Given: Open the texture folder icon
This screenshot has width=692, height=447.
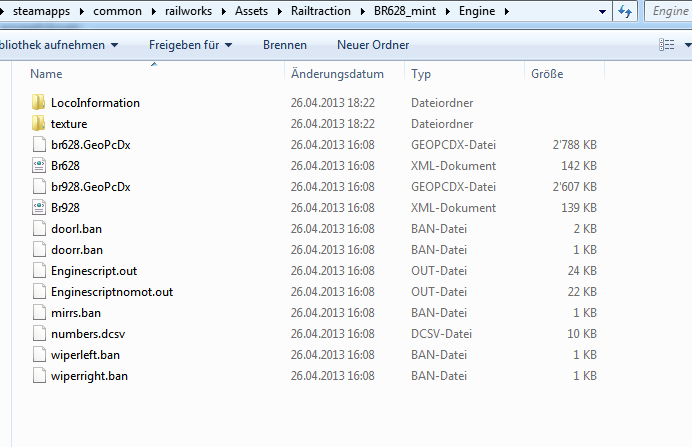Looking at the screenshot, I should pos(38,124).
